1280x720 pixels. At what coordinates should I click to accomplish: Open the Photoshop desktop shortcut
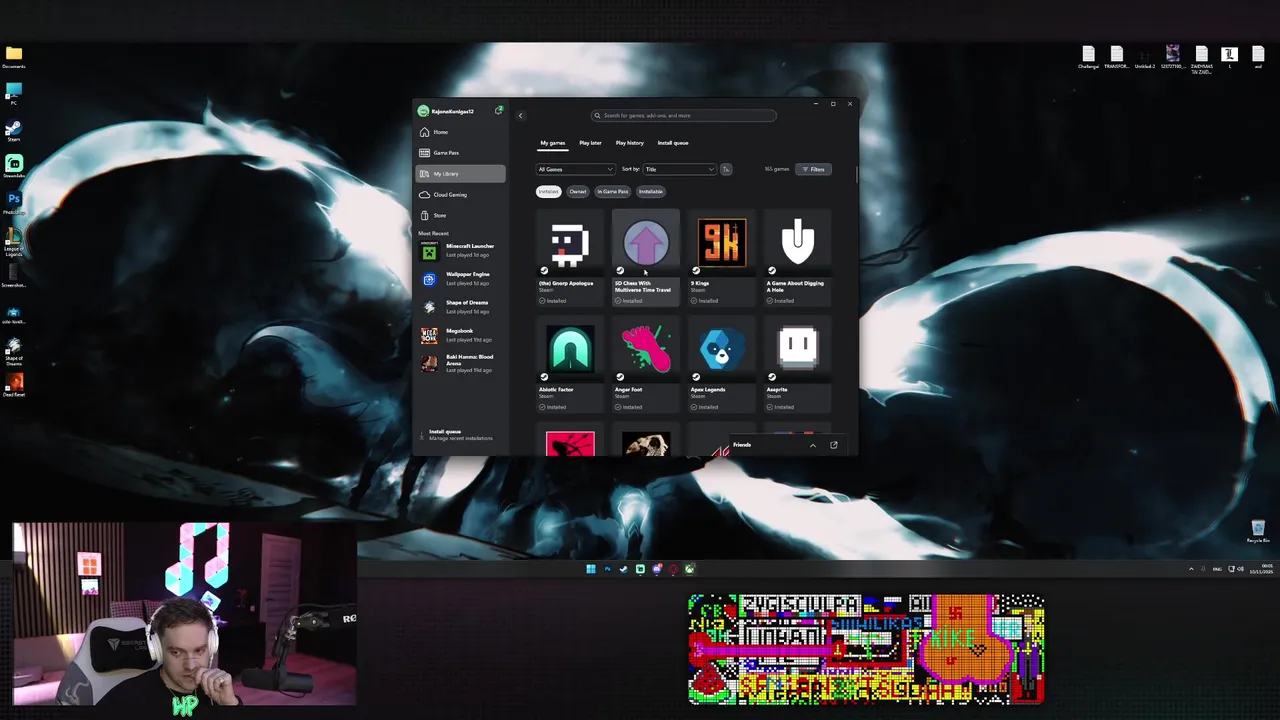[14, 203]
